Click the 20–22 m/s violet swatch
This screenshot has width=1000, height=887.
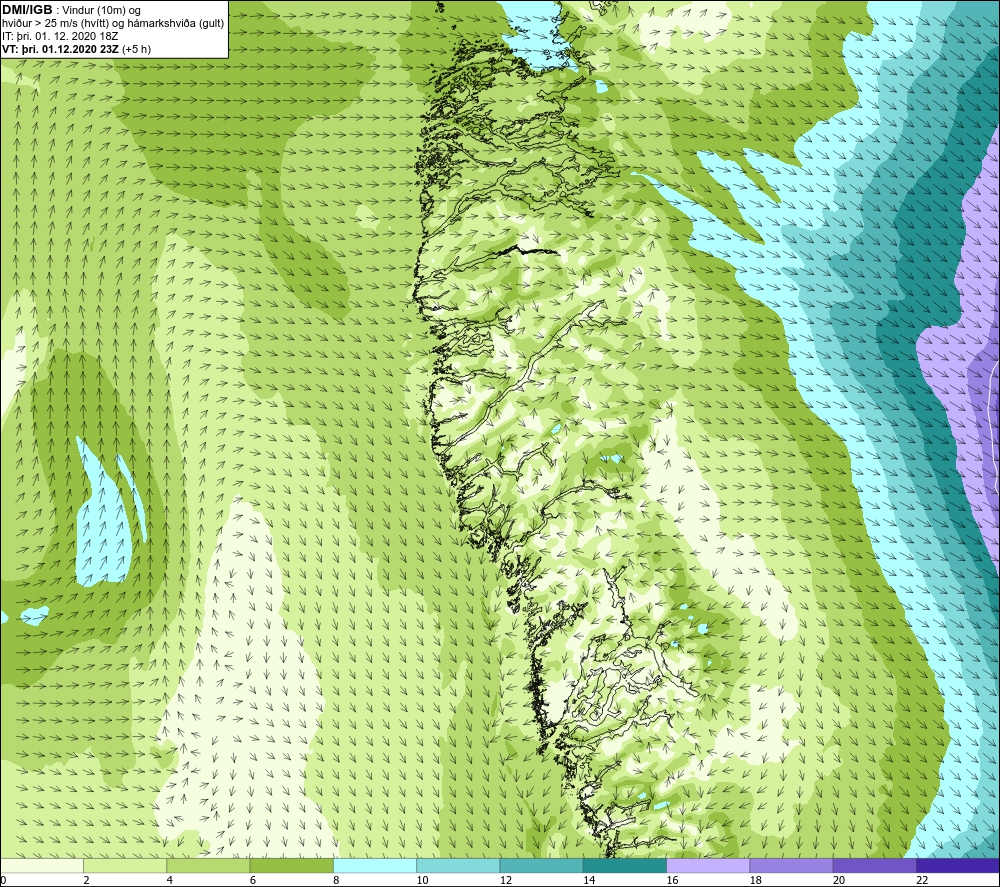pos(875,865)
